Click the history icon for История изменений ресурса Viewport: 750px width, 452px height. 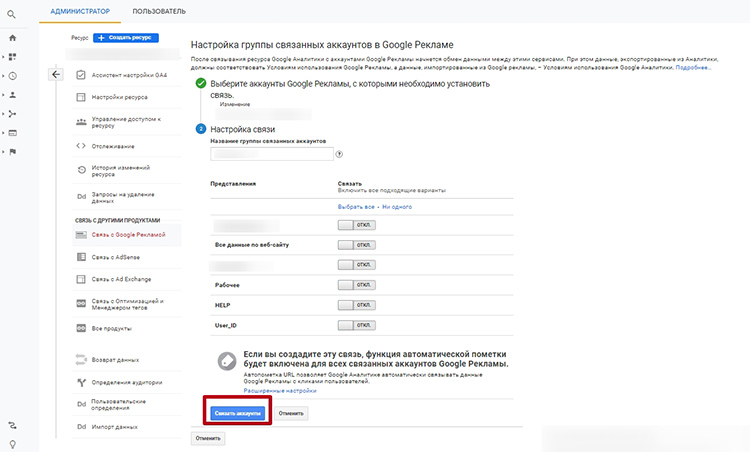pos(81,170)
